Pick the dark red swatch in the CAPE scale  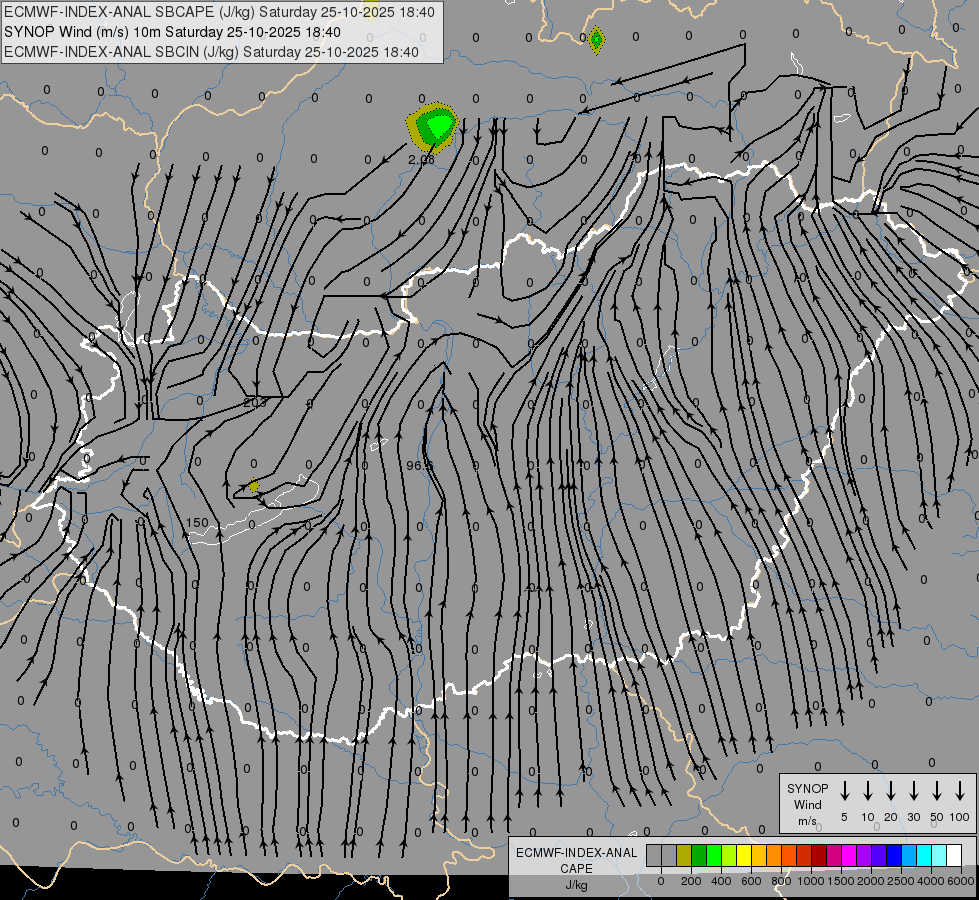pyautogui.click(x=820, y=856)
